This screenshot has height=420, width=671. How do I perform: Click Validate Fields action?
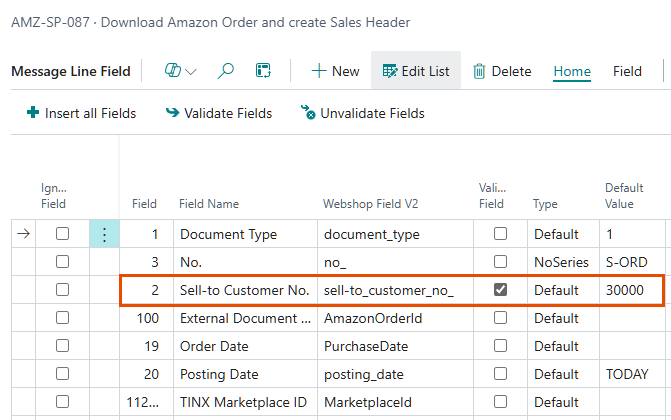click(219, 113)
